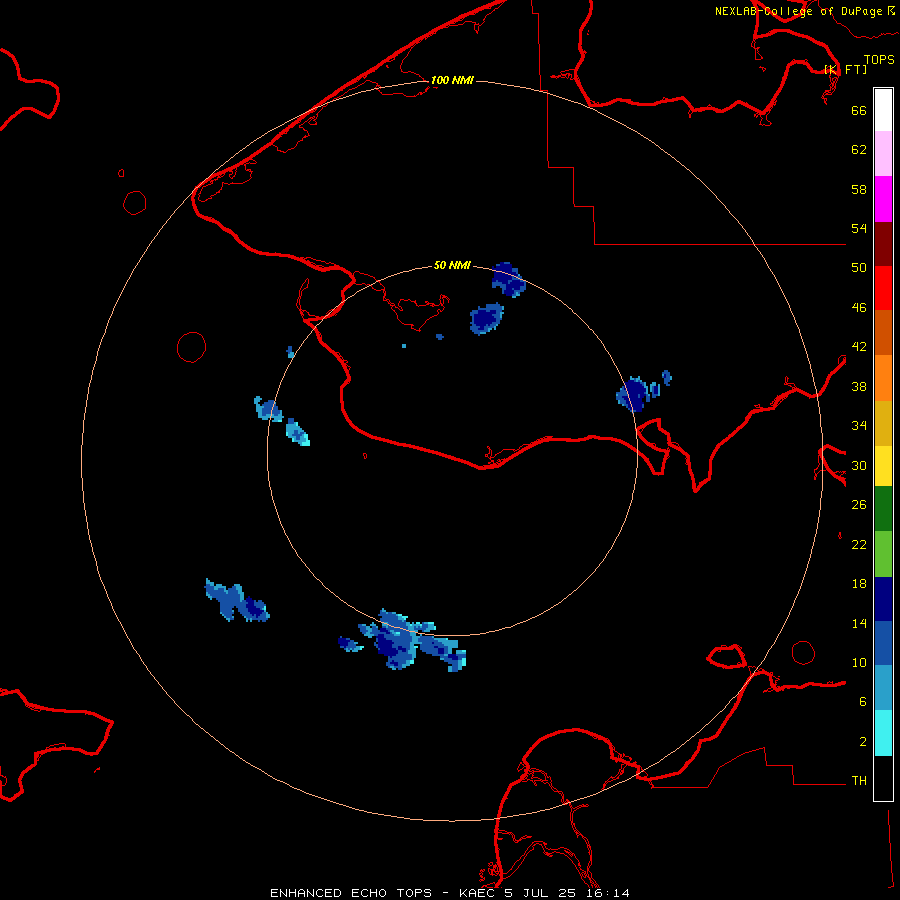The width and height of the screenshot is (900, 900).
Task: Choose the cyan legend swatch
Action: click(x=883, y=733)
